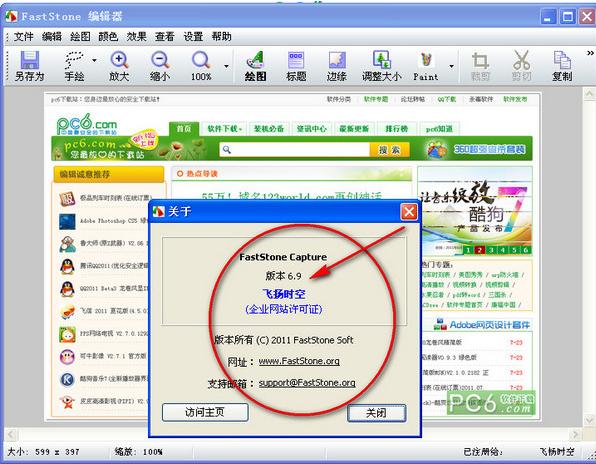
Task: Open the 绘图 menu in menu bar
Action: (x=80, y=36)
